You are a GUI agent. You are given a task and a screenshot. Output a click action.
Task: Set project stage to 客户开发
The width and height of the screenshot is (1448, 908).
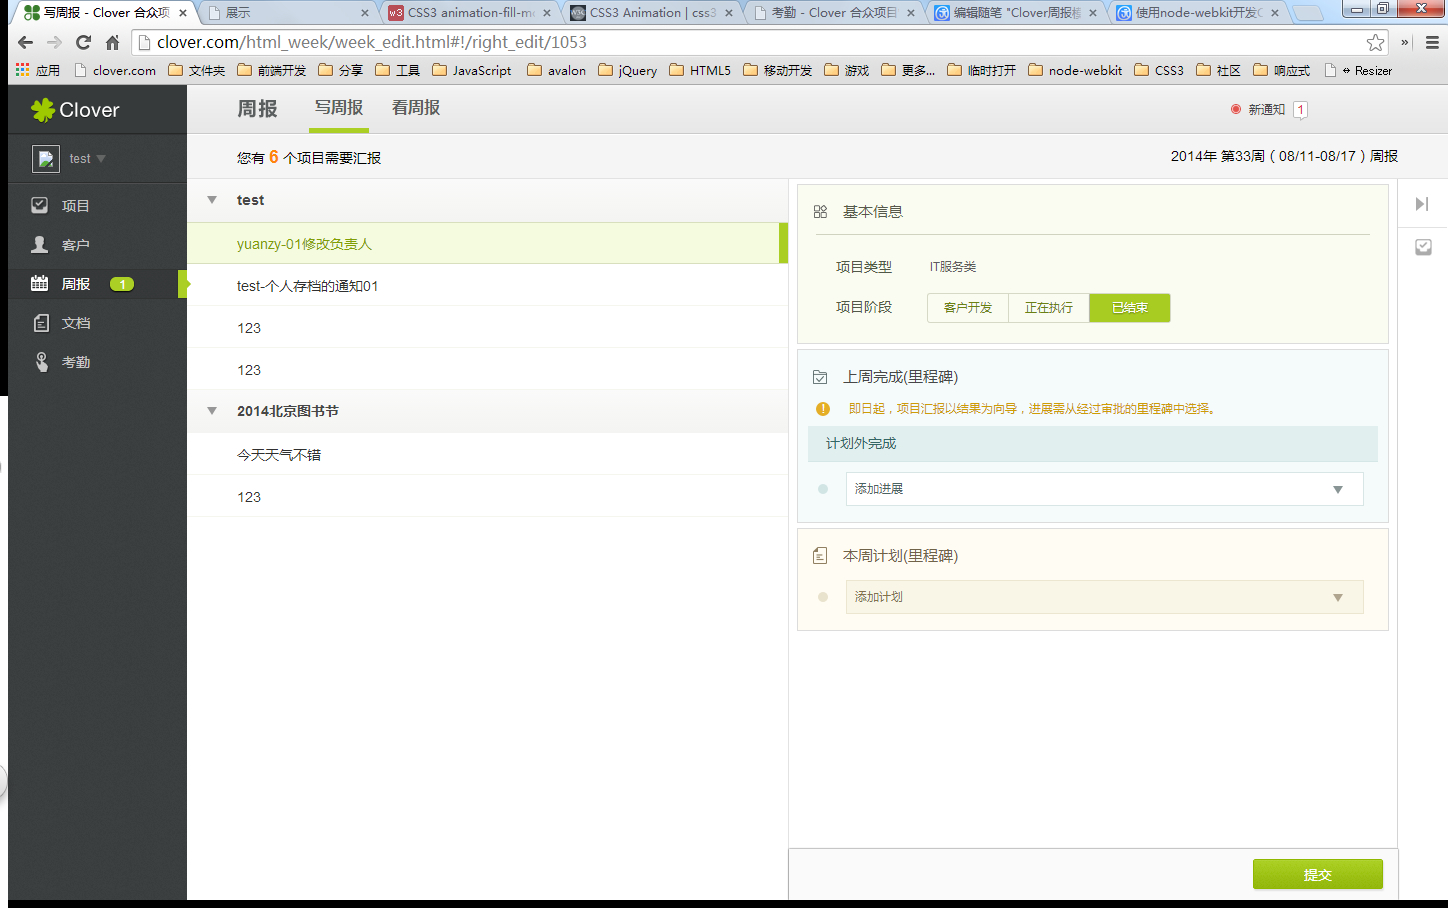tap(968, 308)
